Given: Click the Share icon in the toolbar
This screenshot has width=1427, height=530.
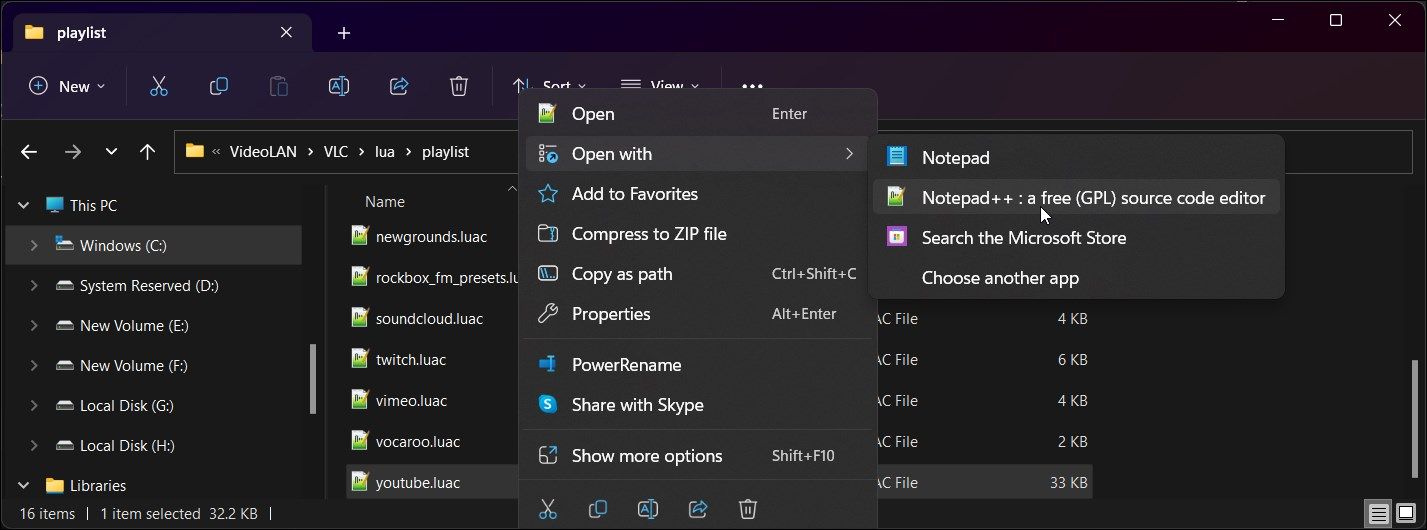Looking at the screenshot, I should pyautogui.click(x=398, y=86).
